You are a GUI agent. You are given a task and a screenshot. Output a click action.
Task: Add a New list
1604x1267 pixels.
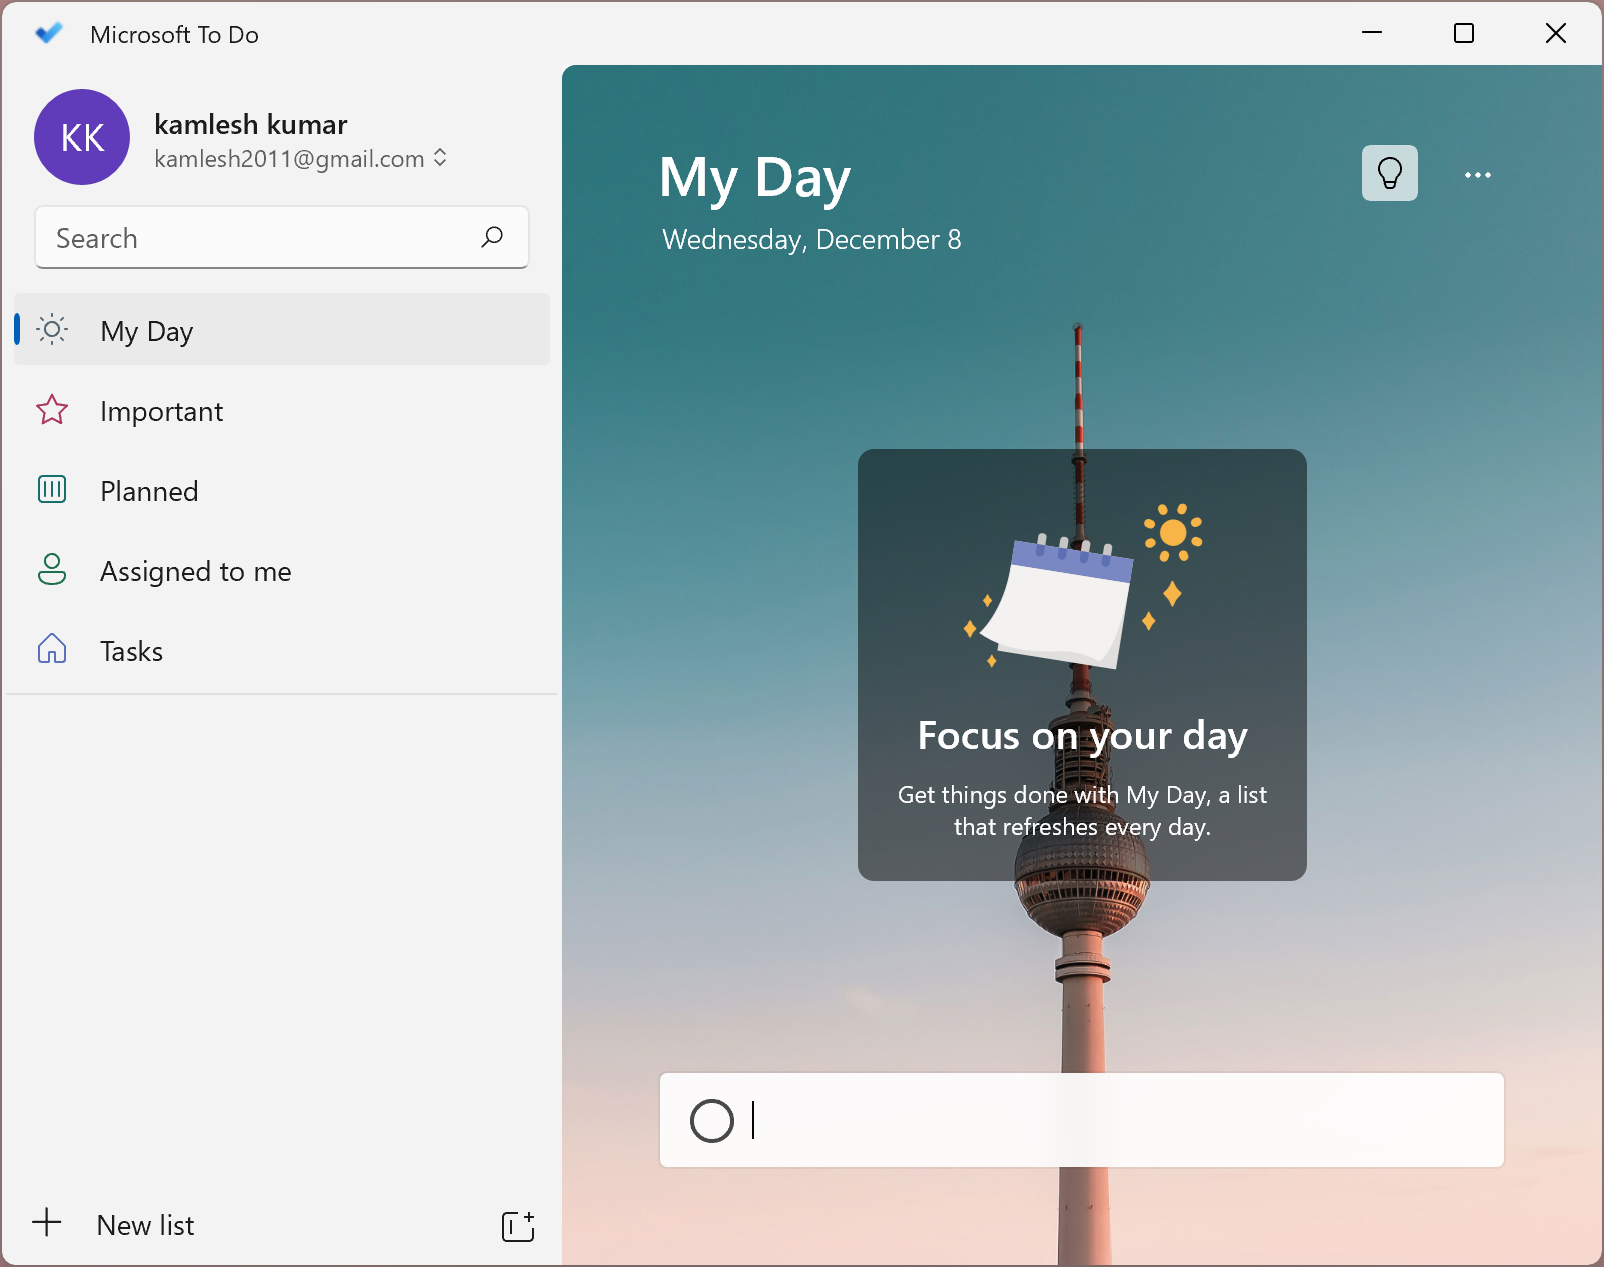(x=145, y=1225)
